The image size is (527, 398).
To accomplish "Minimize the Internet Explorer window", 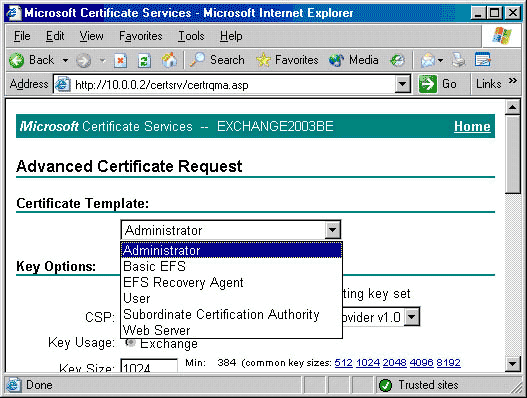I will point(478,13).
